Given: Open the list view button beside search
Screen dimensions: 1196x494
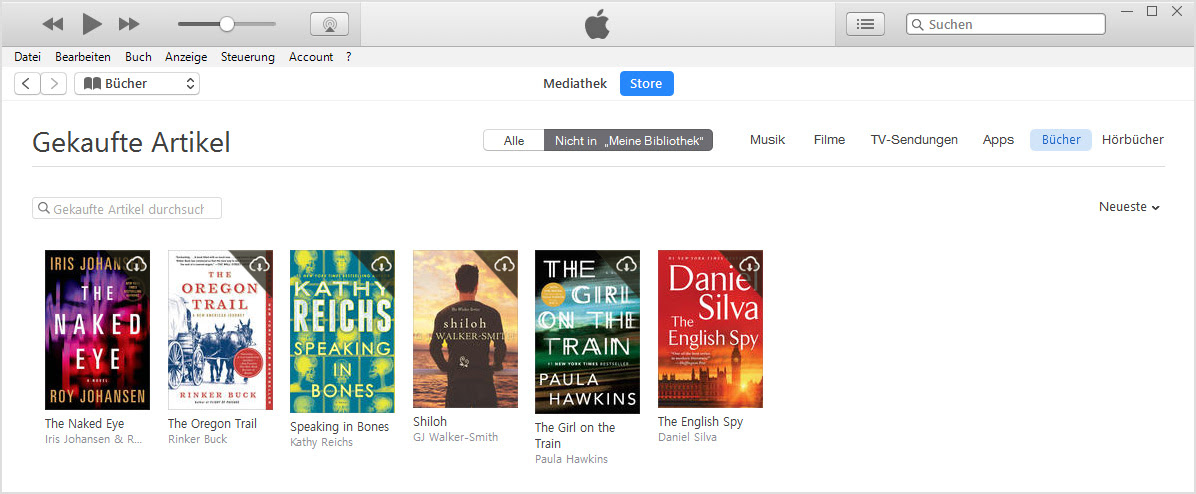Looking at the screenshot, I should coord(866,24).
